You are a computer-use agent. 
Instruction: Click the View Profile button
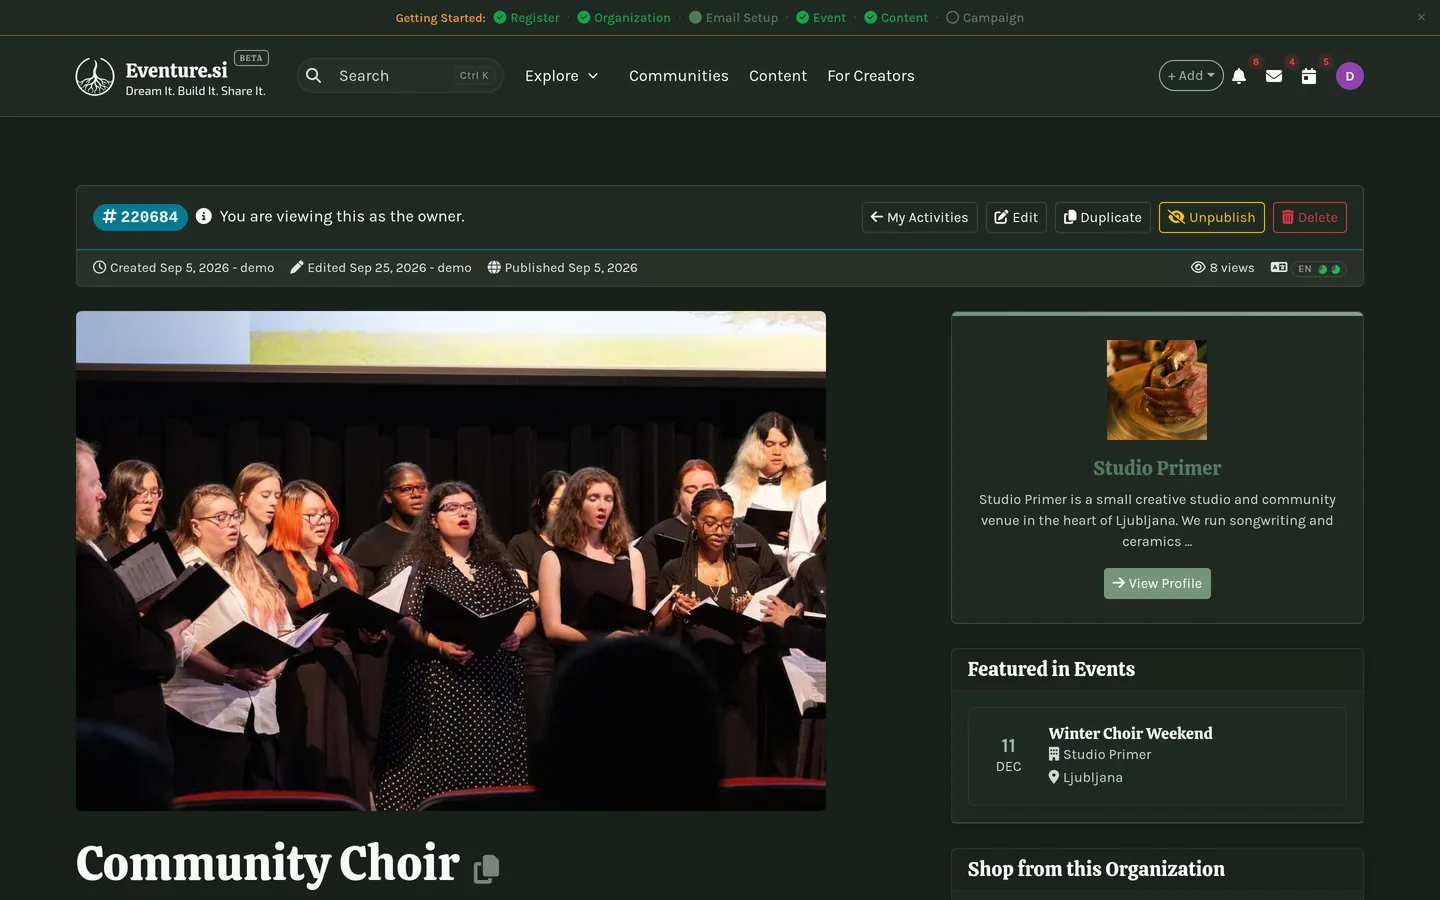click(1157, 583)
